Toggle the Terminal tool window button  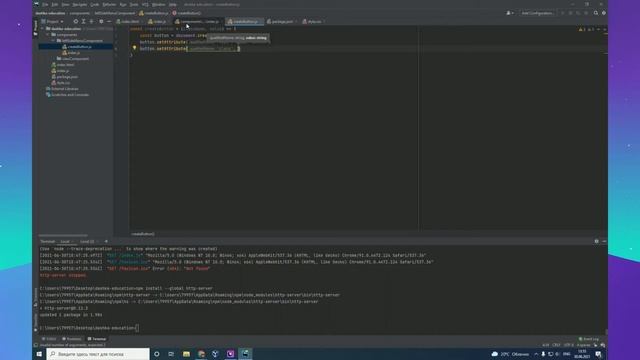pos(97,339)
